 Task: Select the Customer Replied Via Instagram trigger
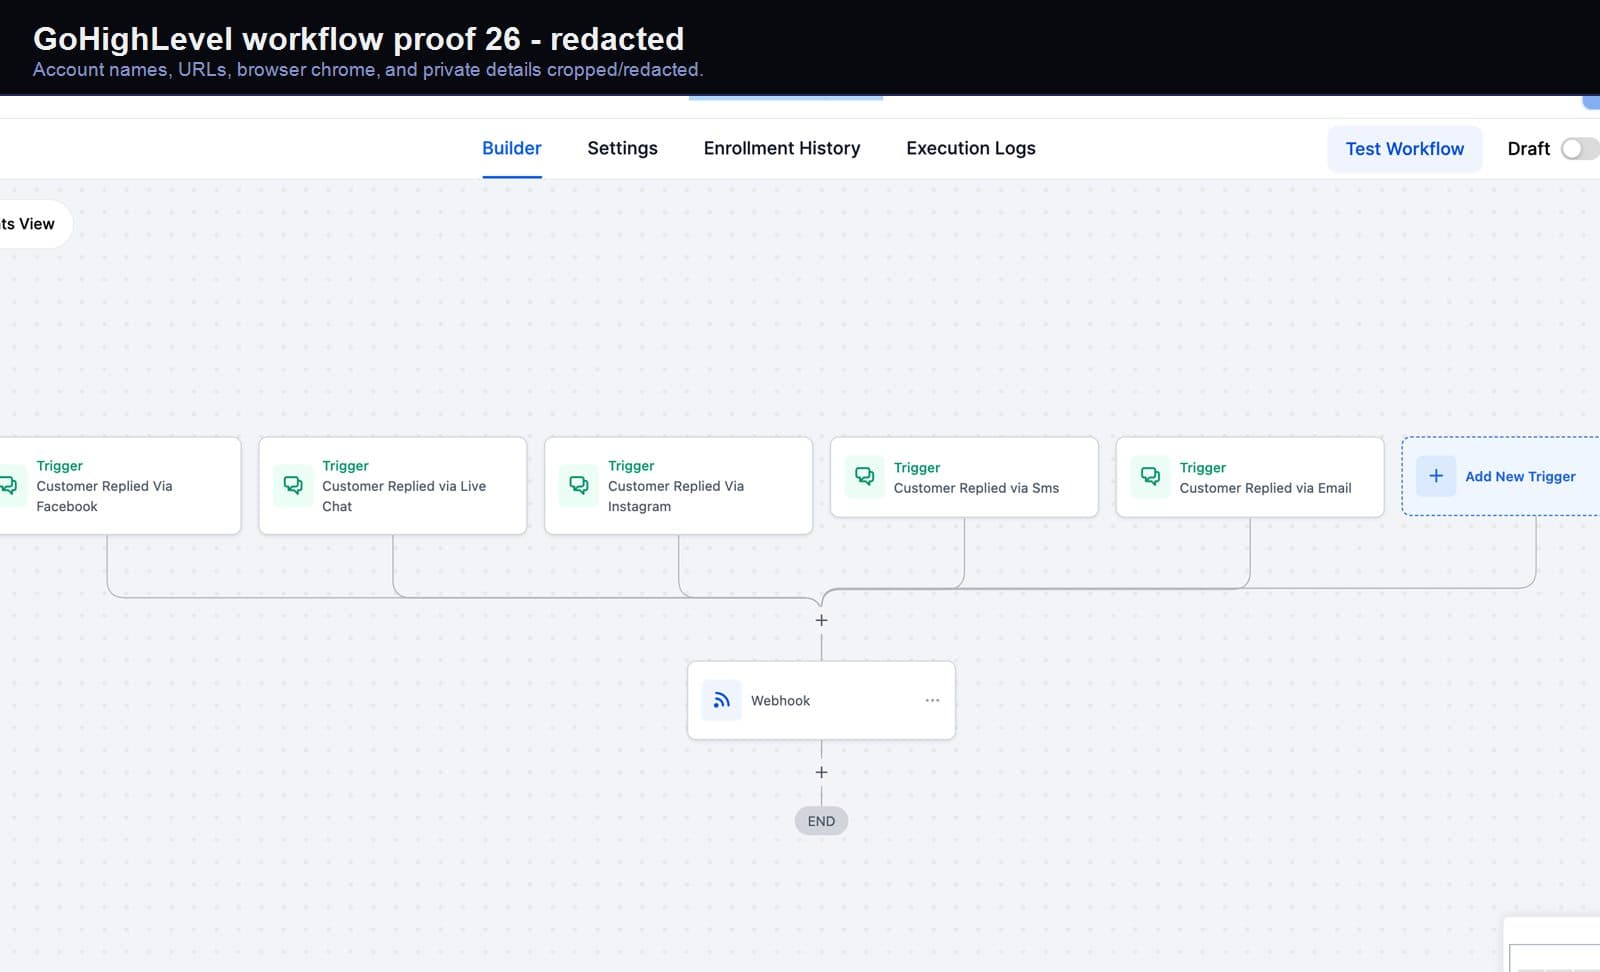pyautogui.click(x=678, y=485)
